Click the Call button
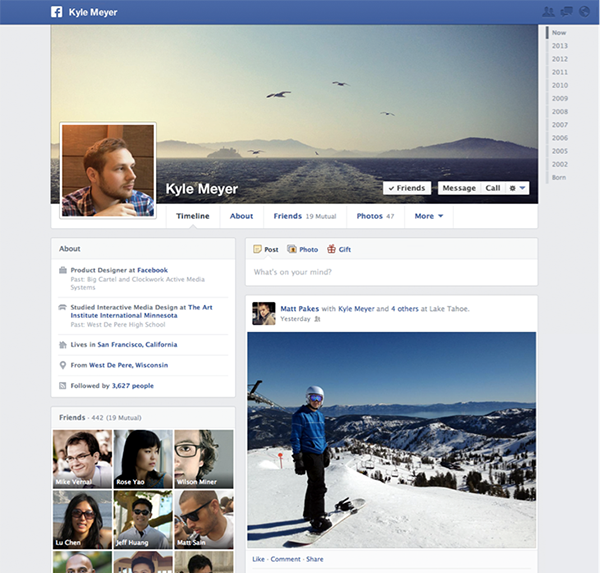The height and width of the screenshot is (573, 600). point(493,188)
